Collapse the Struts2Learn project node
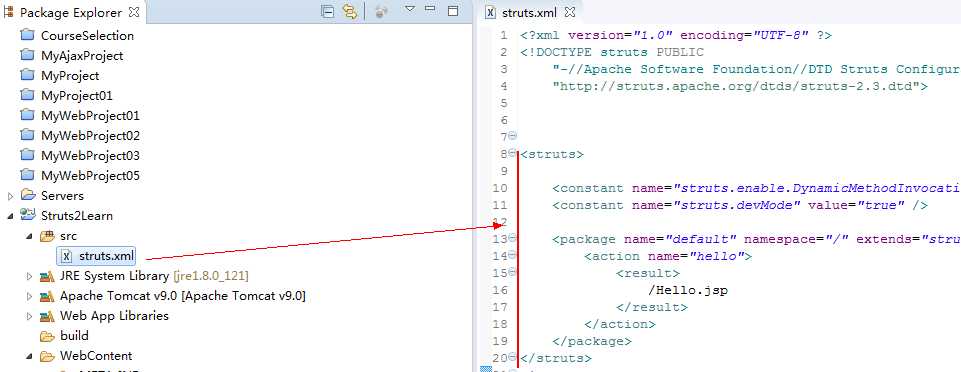Image resolution: width=961 pixels, height=372 pixels. (10, 216)
